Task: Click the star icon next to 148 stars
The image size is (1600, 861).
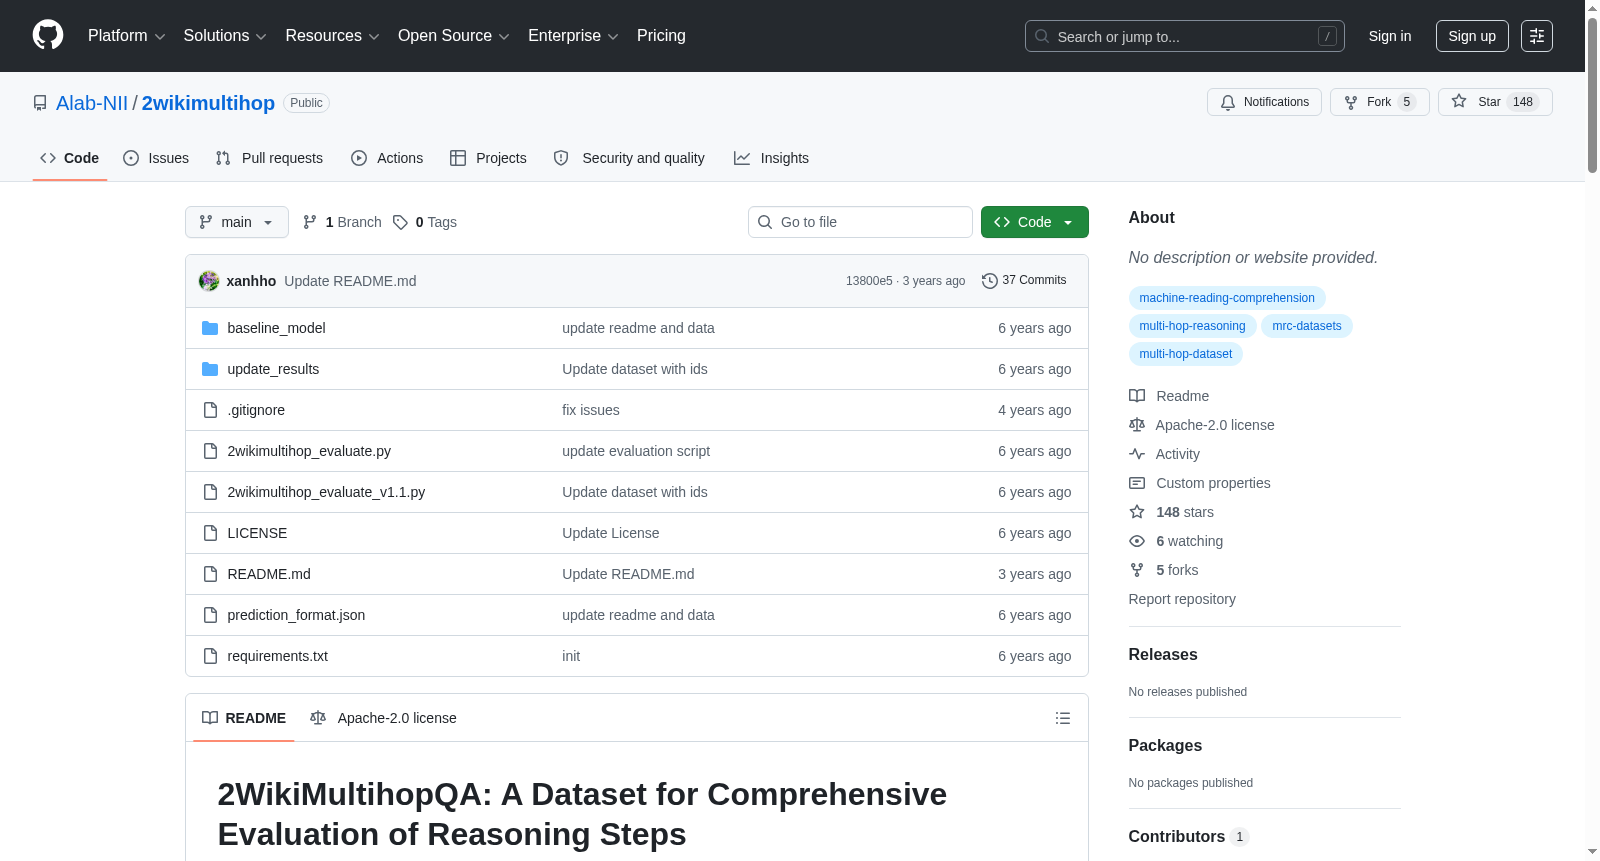Action: (x=1137, y=512)
